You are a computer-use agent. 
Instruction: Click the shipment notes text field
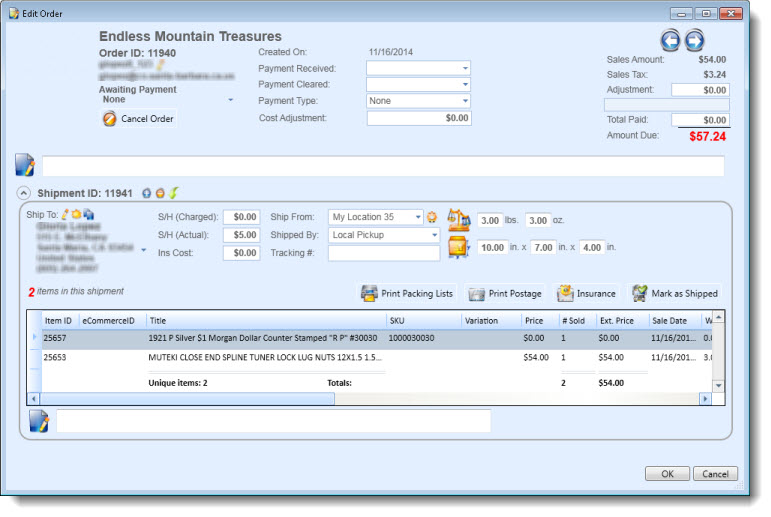(x=274, y=421)
